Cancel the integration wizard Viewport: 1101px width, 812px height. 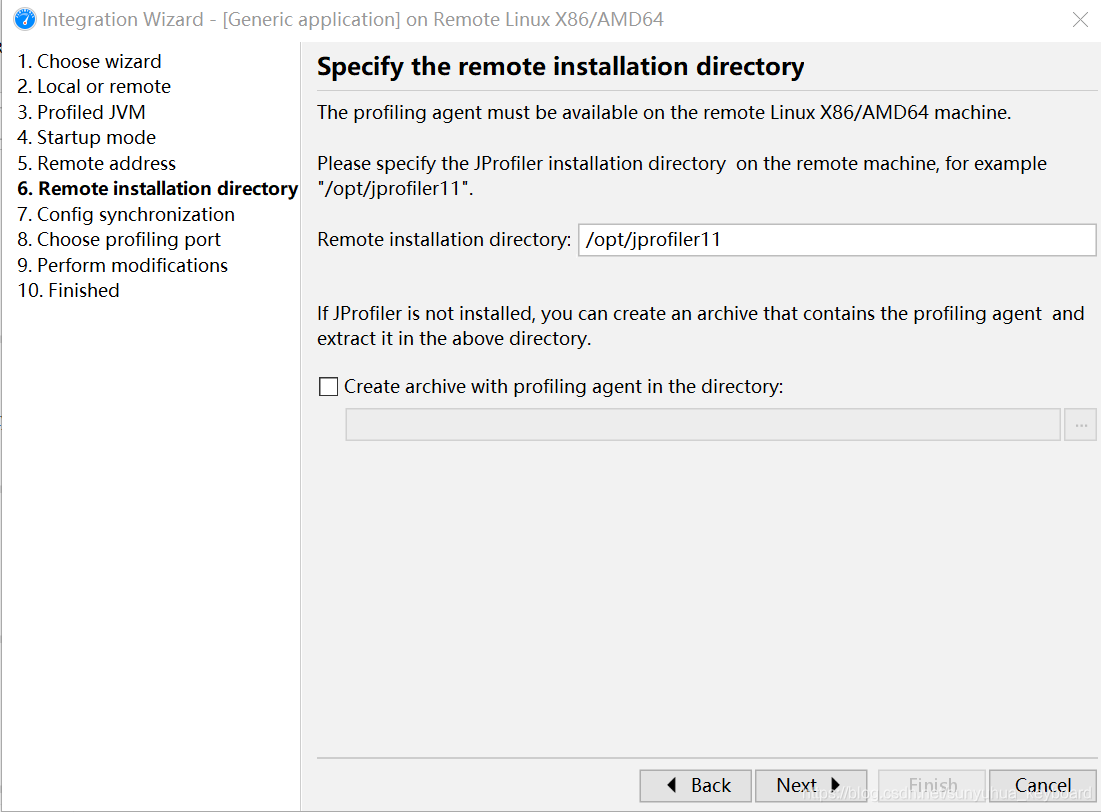pos(1043,785)
